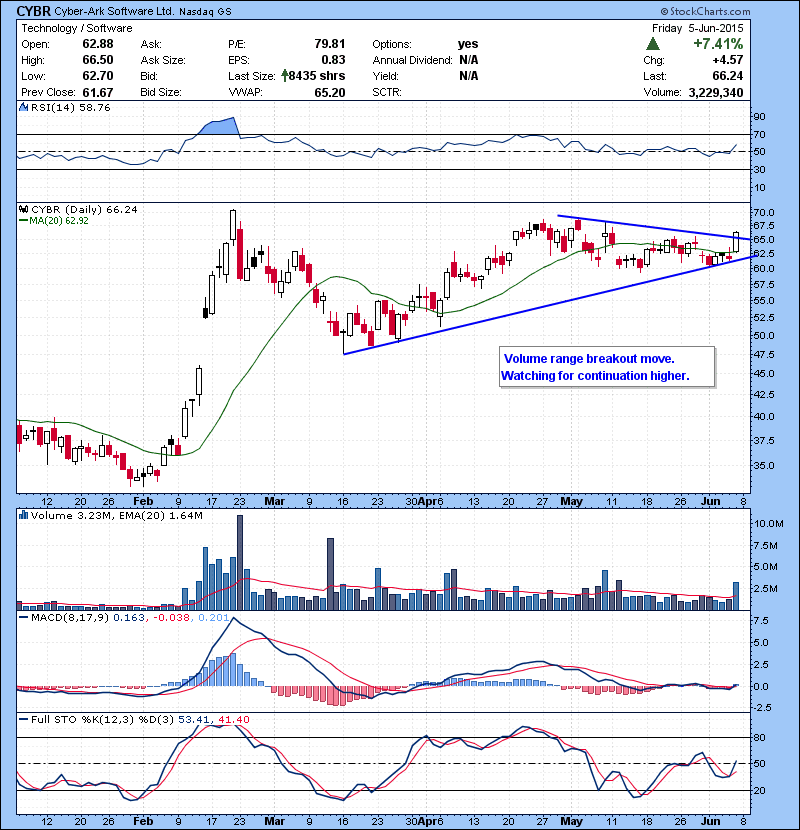Click the green up-arrow beside +7.41%
Screen dimensions: 800x830
(x=653, y=44)
